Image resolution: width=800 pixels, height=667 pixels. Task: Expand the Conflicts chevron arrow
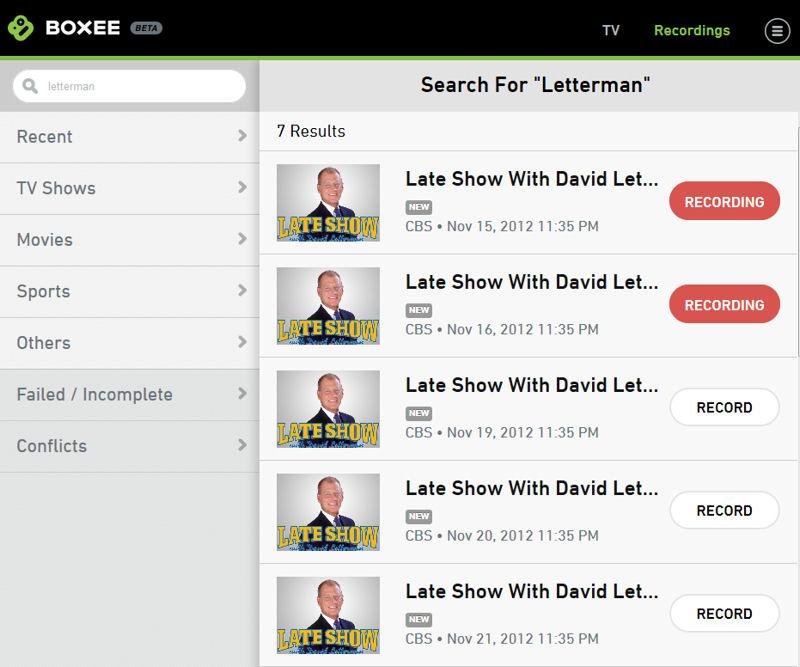coord(242,445)
